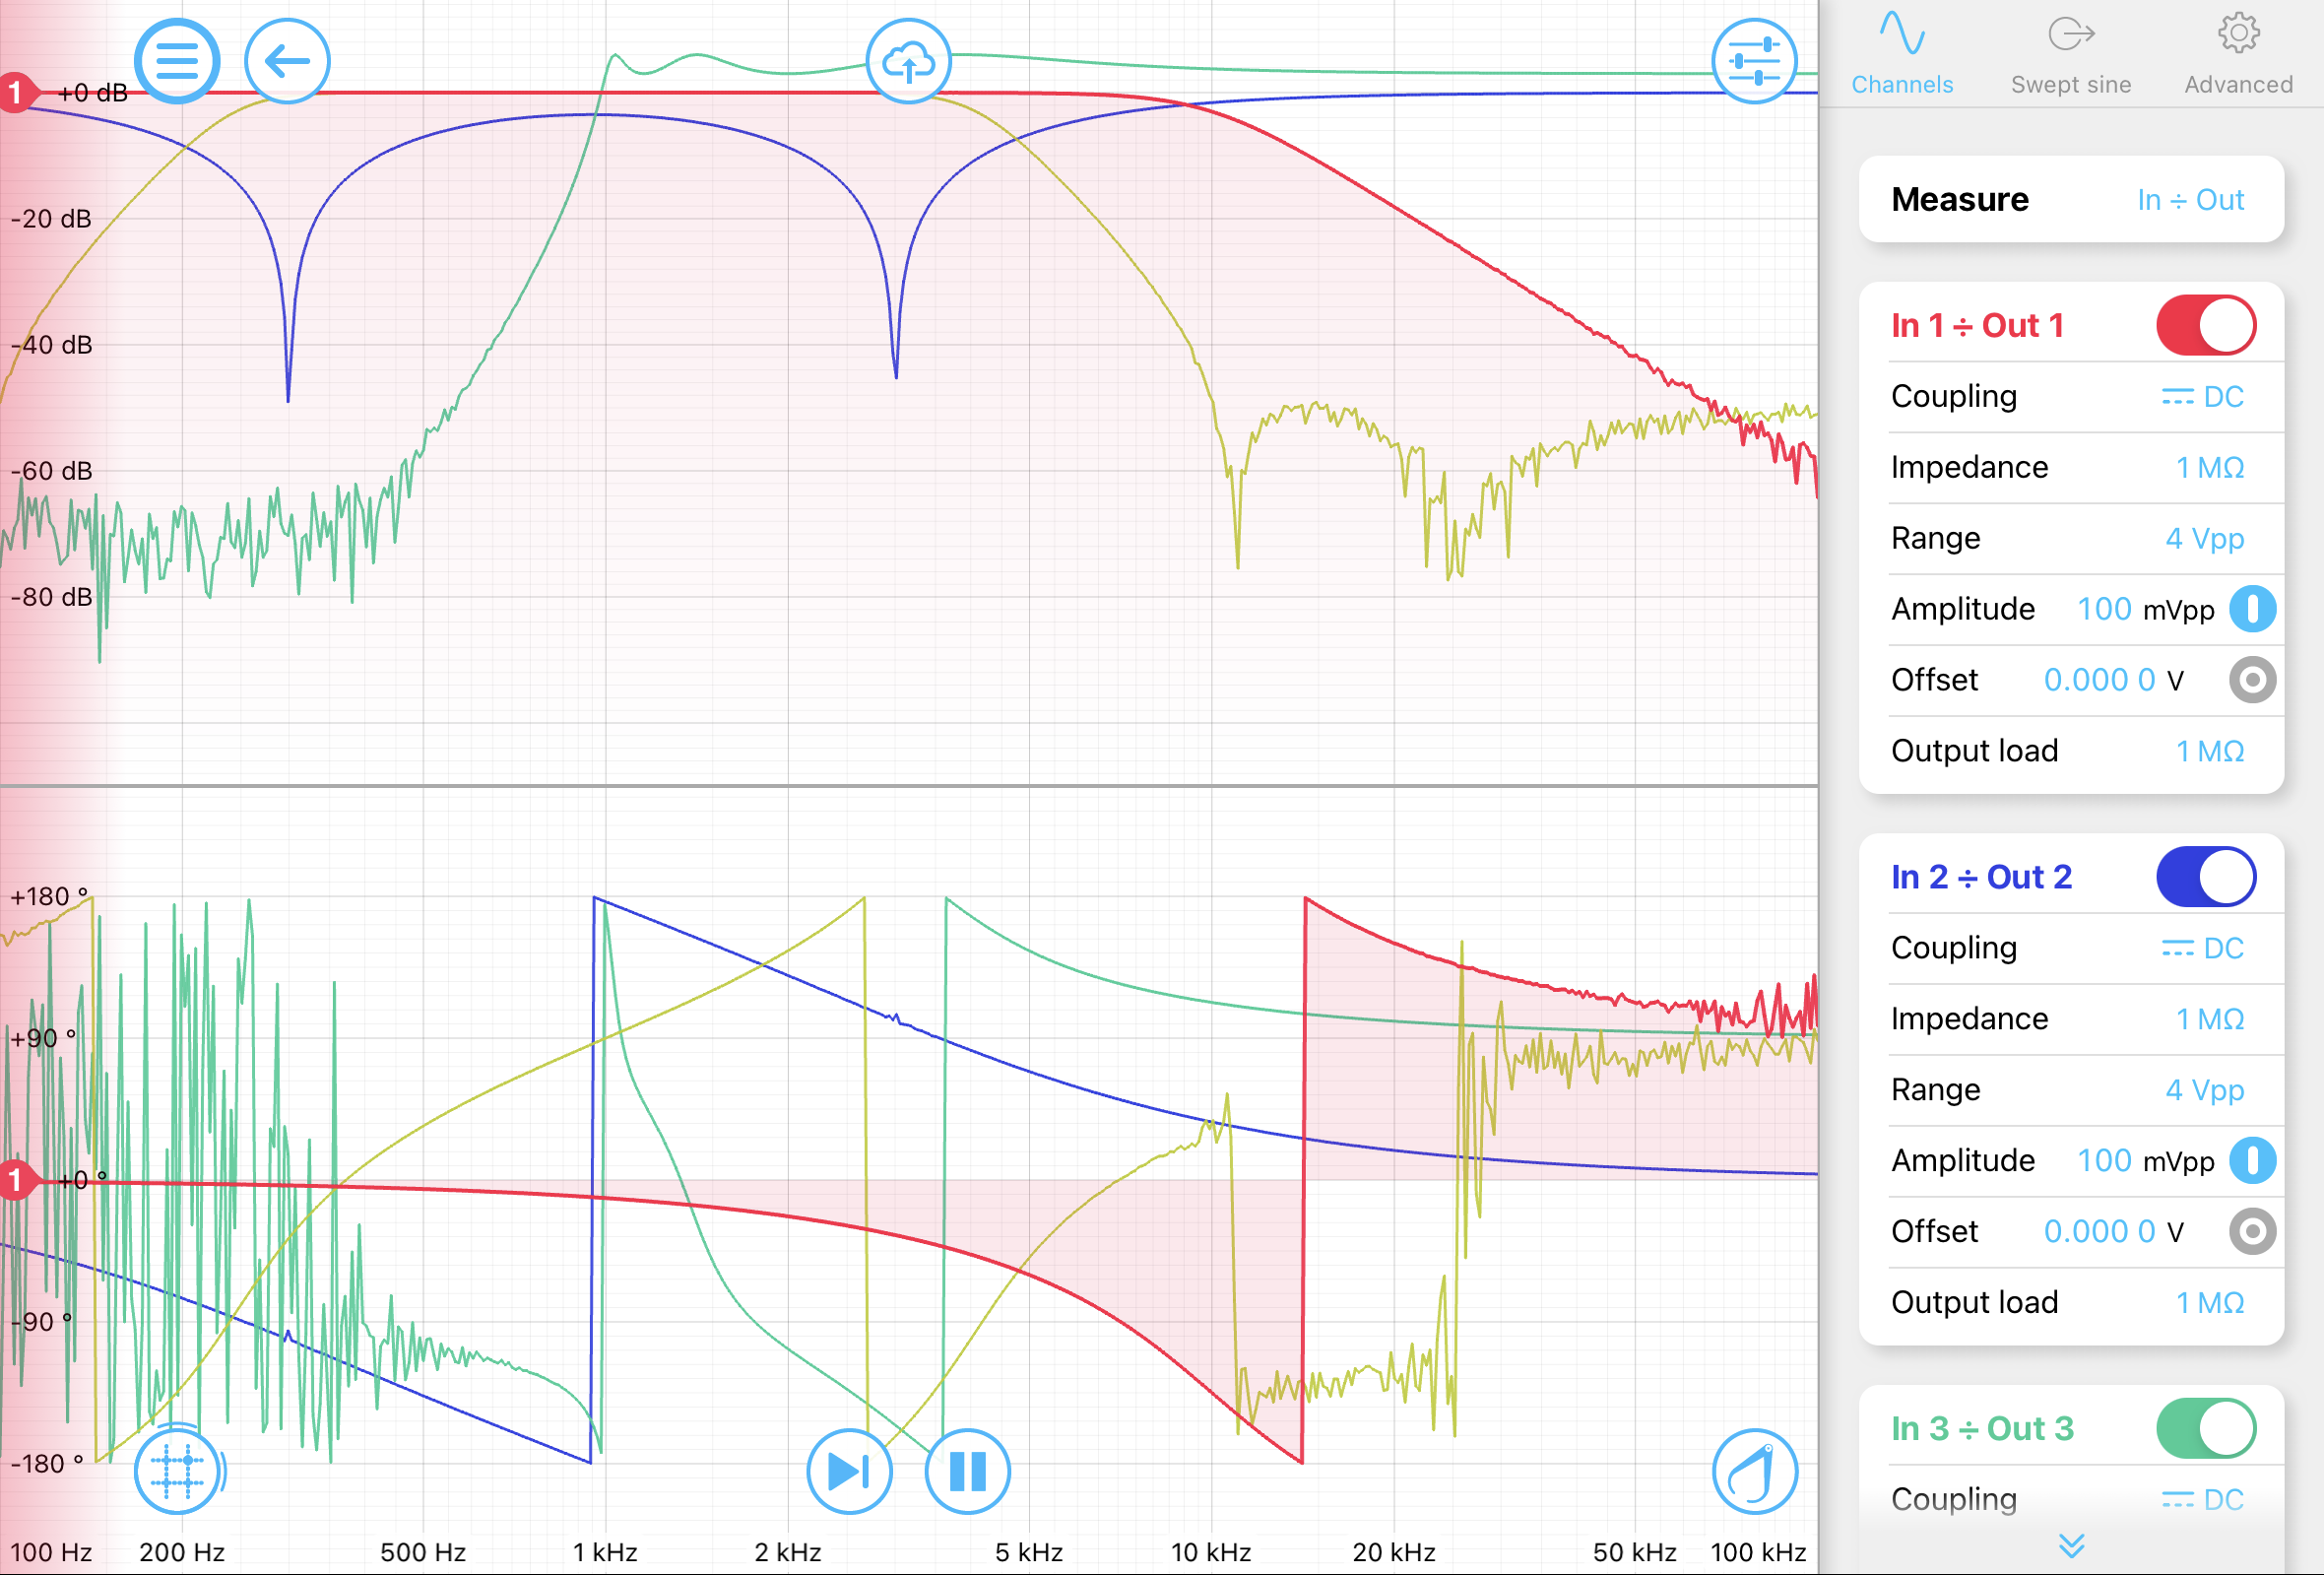This screenshot has width=2324, height=1575.
Task: Click the -20 dB axis label
Action: (51, 219)
